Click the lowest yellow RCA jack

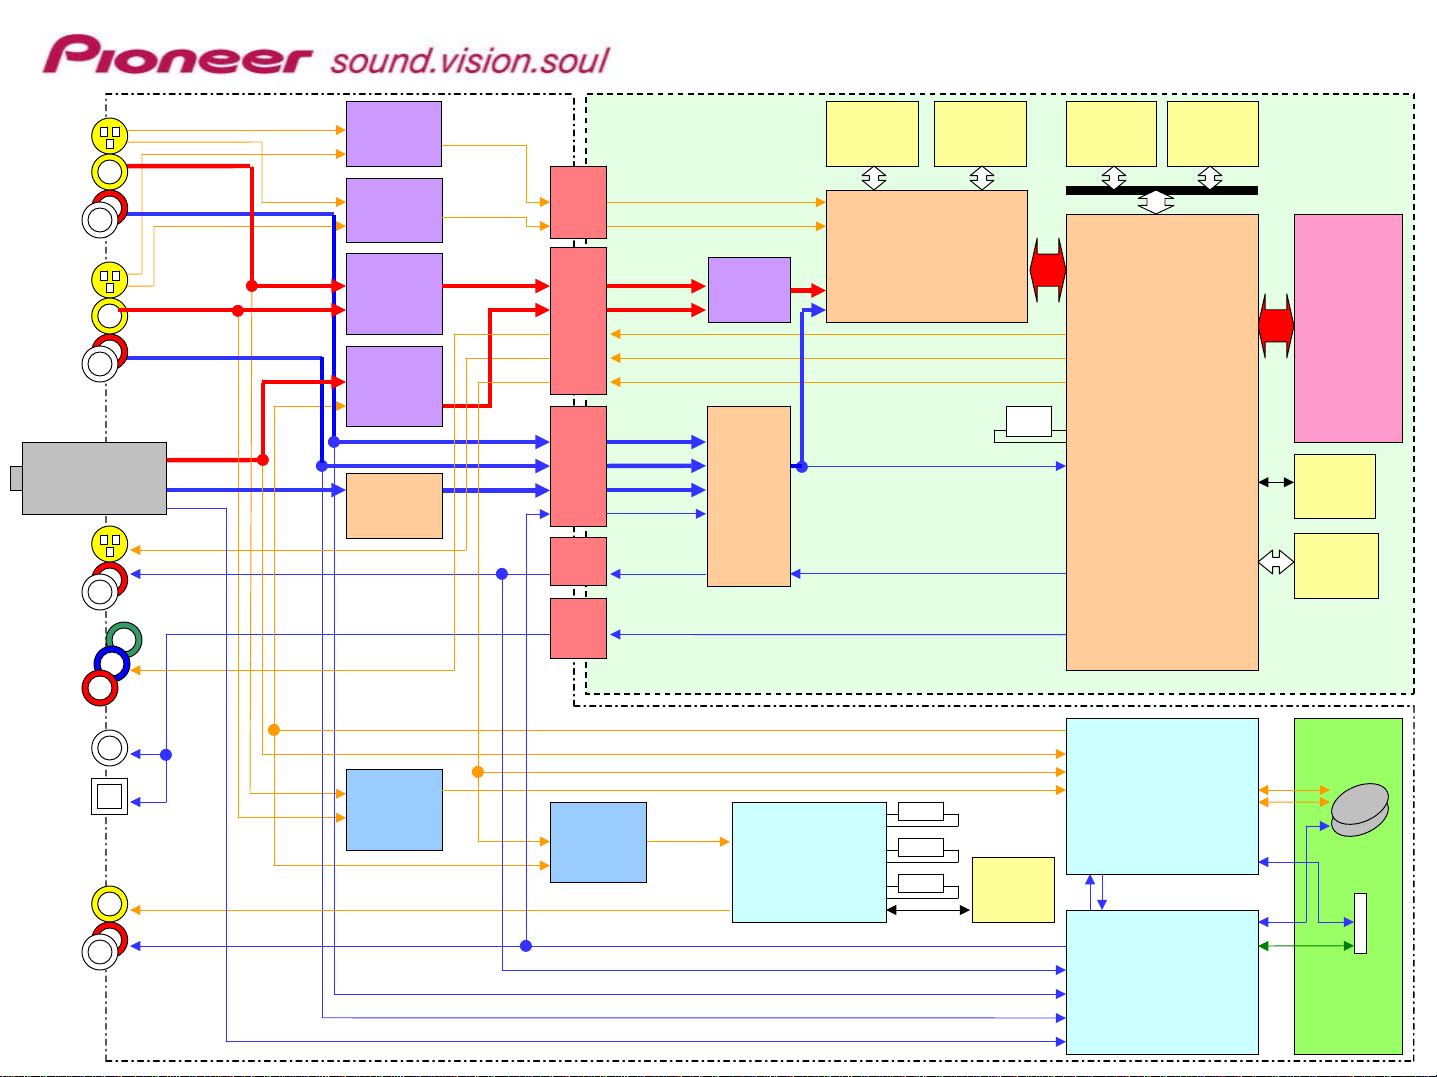point(109,904)
